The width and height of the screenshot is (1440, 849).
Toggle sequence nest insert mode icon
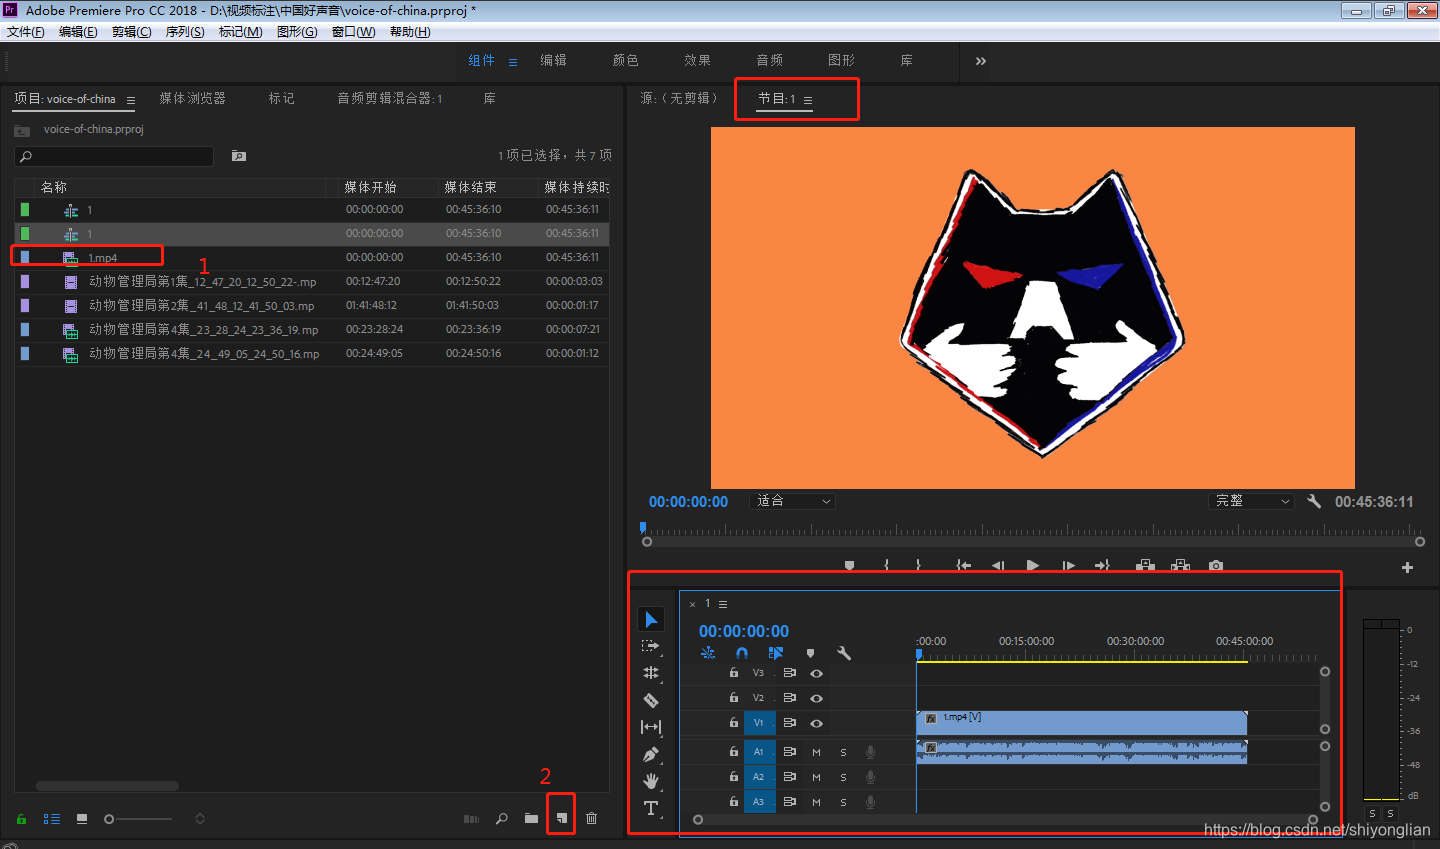click(x=708, y=653)
